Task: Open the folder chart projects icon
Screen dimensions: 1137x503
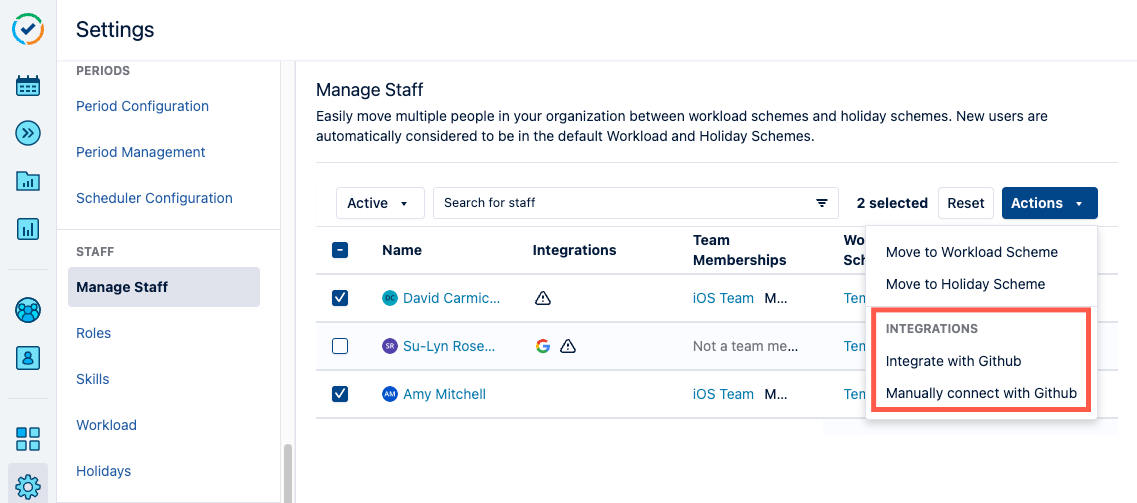Action: 28,181
